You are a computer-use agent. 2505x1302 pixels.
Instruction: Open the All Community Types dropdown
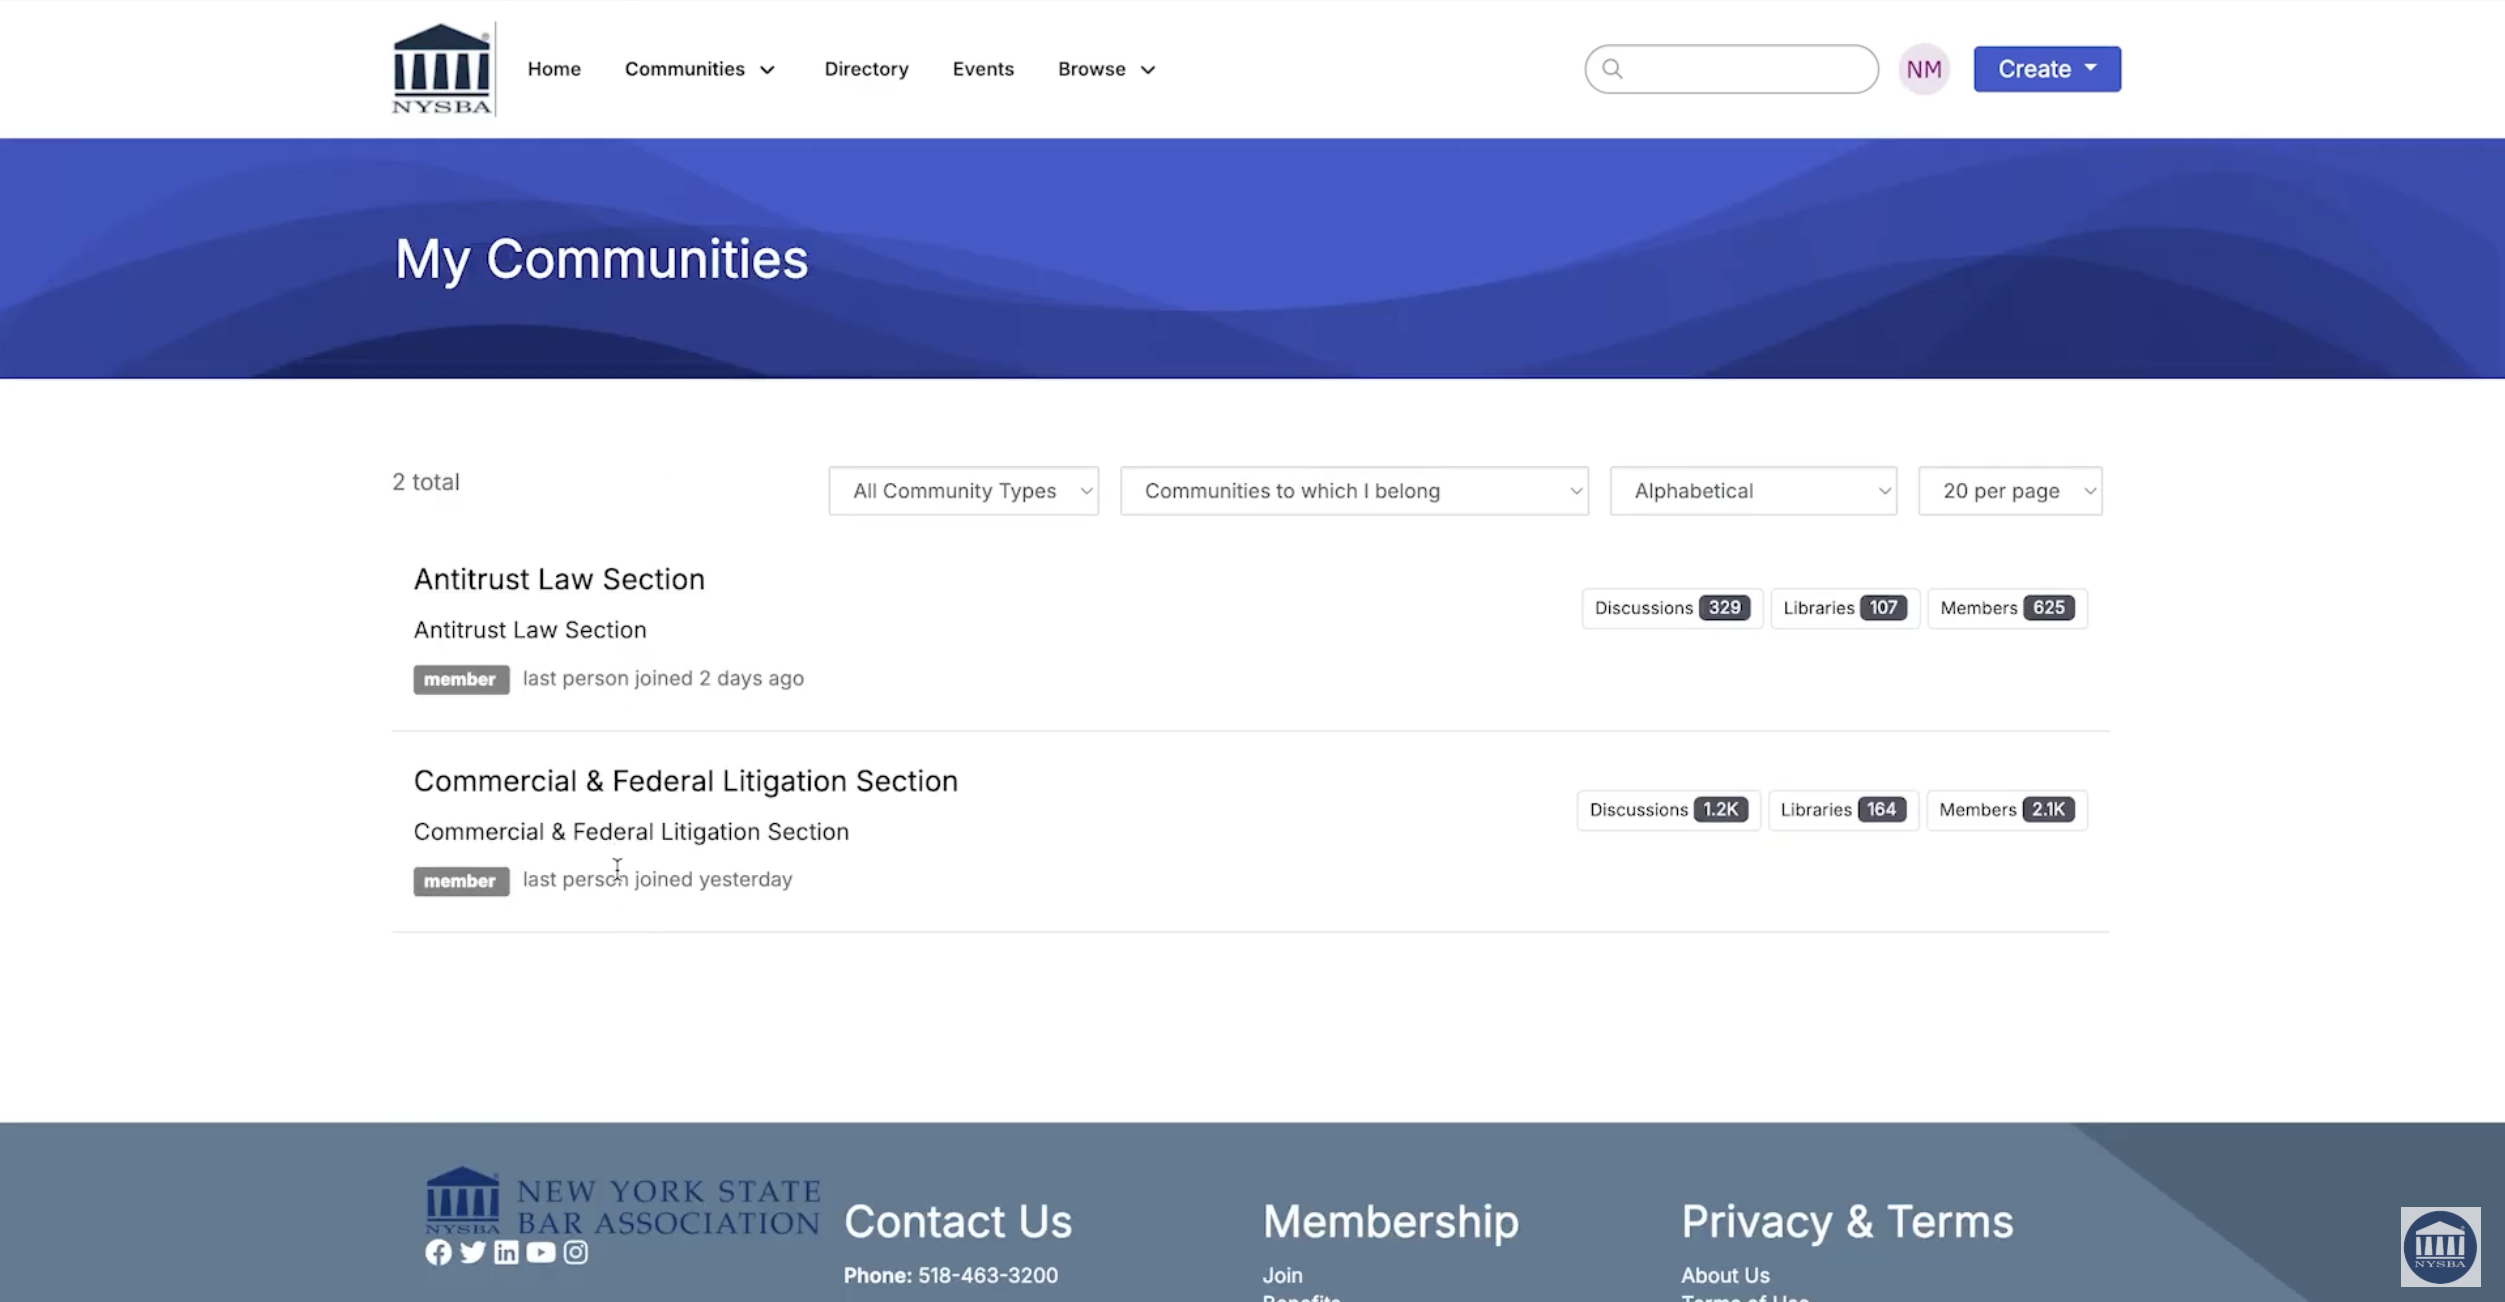(962, 491)
